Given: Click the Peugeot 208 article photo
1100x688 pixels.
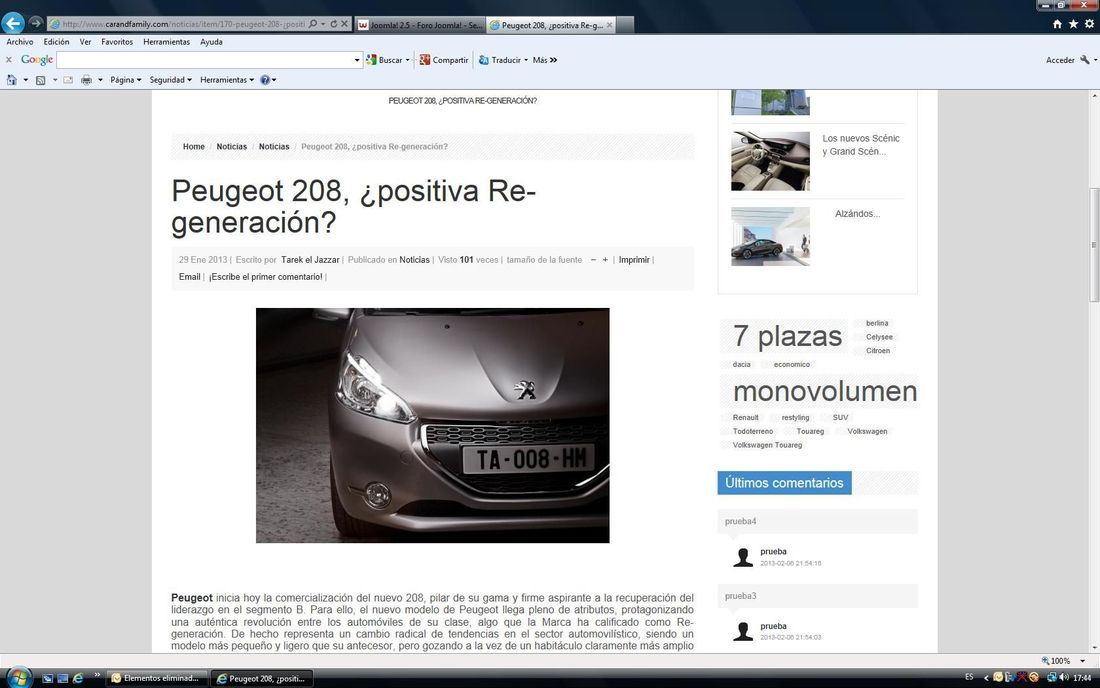Looking at the screenshot, I should (432, 425).
